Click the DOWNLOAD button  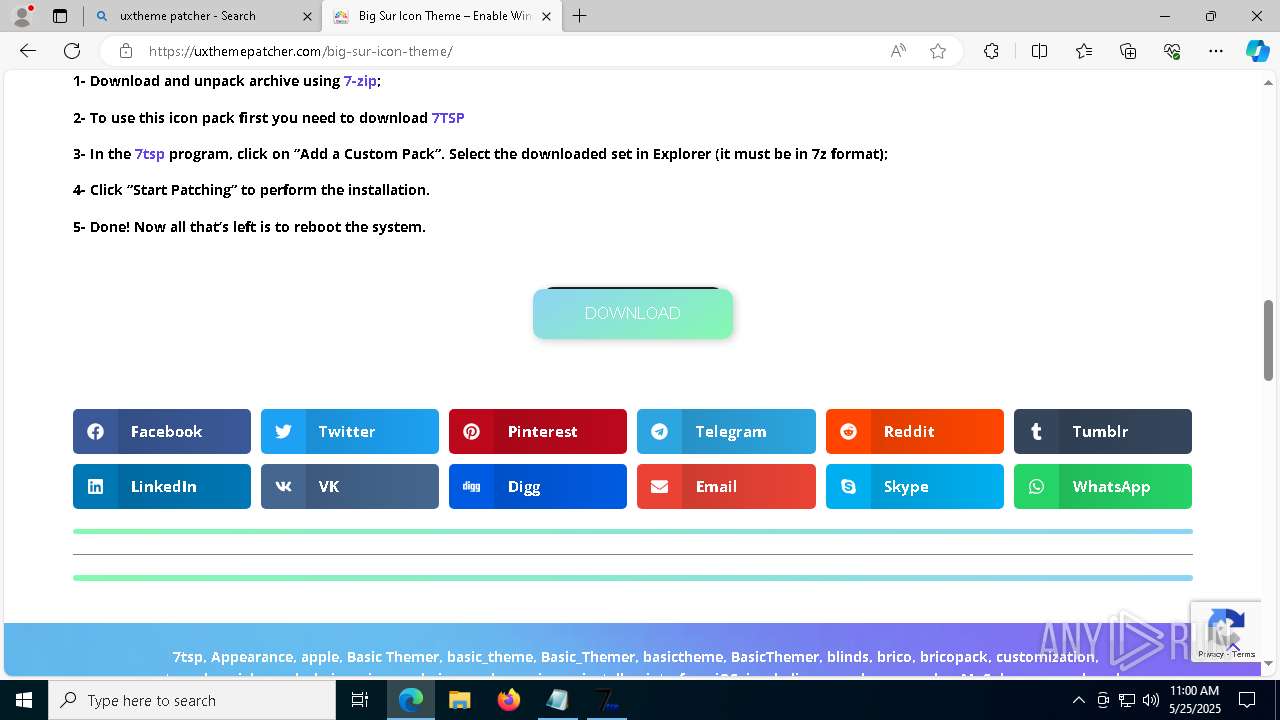point(633,314)
